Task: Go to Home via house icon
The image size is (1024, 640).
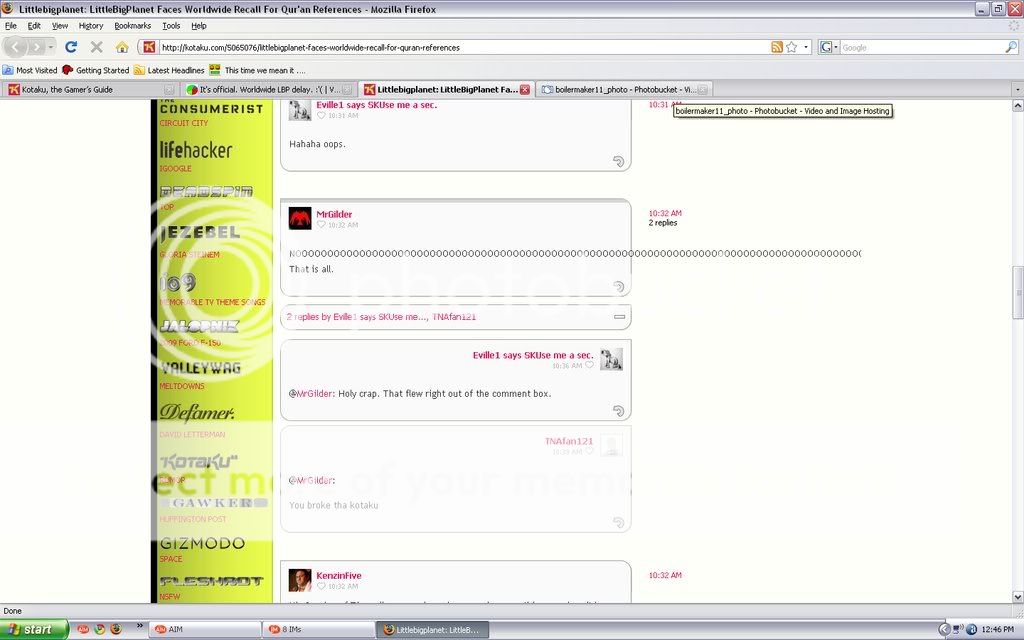Action: pos(122,47)
